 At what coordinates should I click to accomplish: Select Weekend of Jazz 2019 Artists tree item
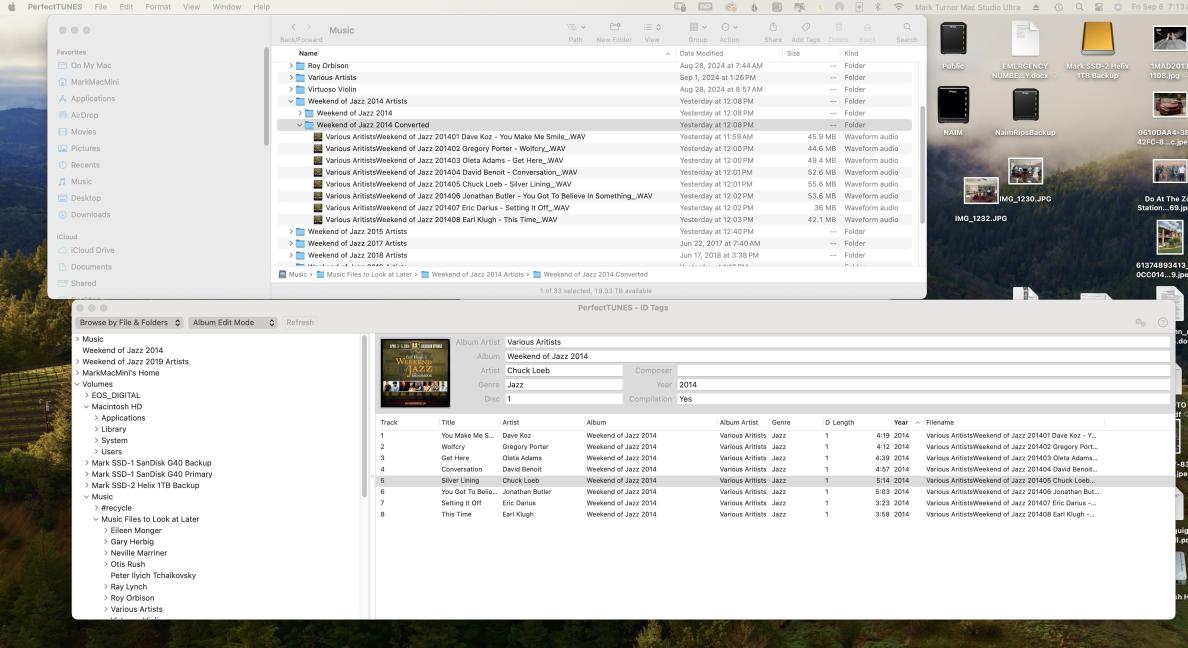coord(135,362)
